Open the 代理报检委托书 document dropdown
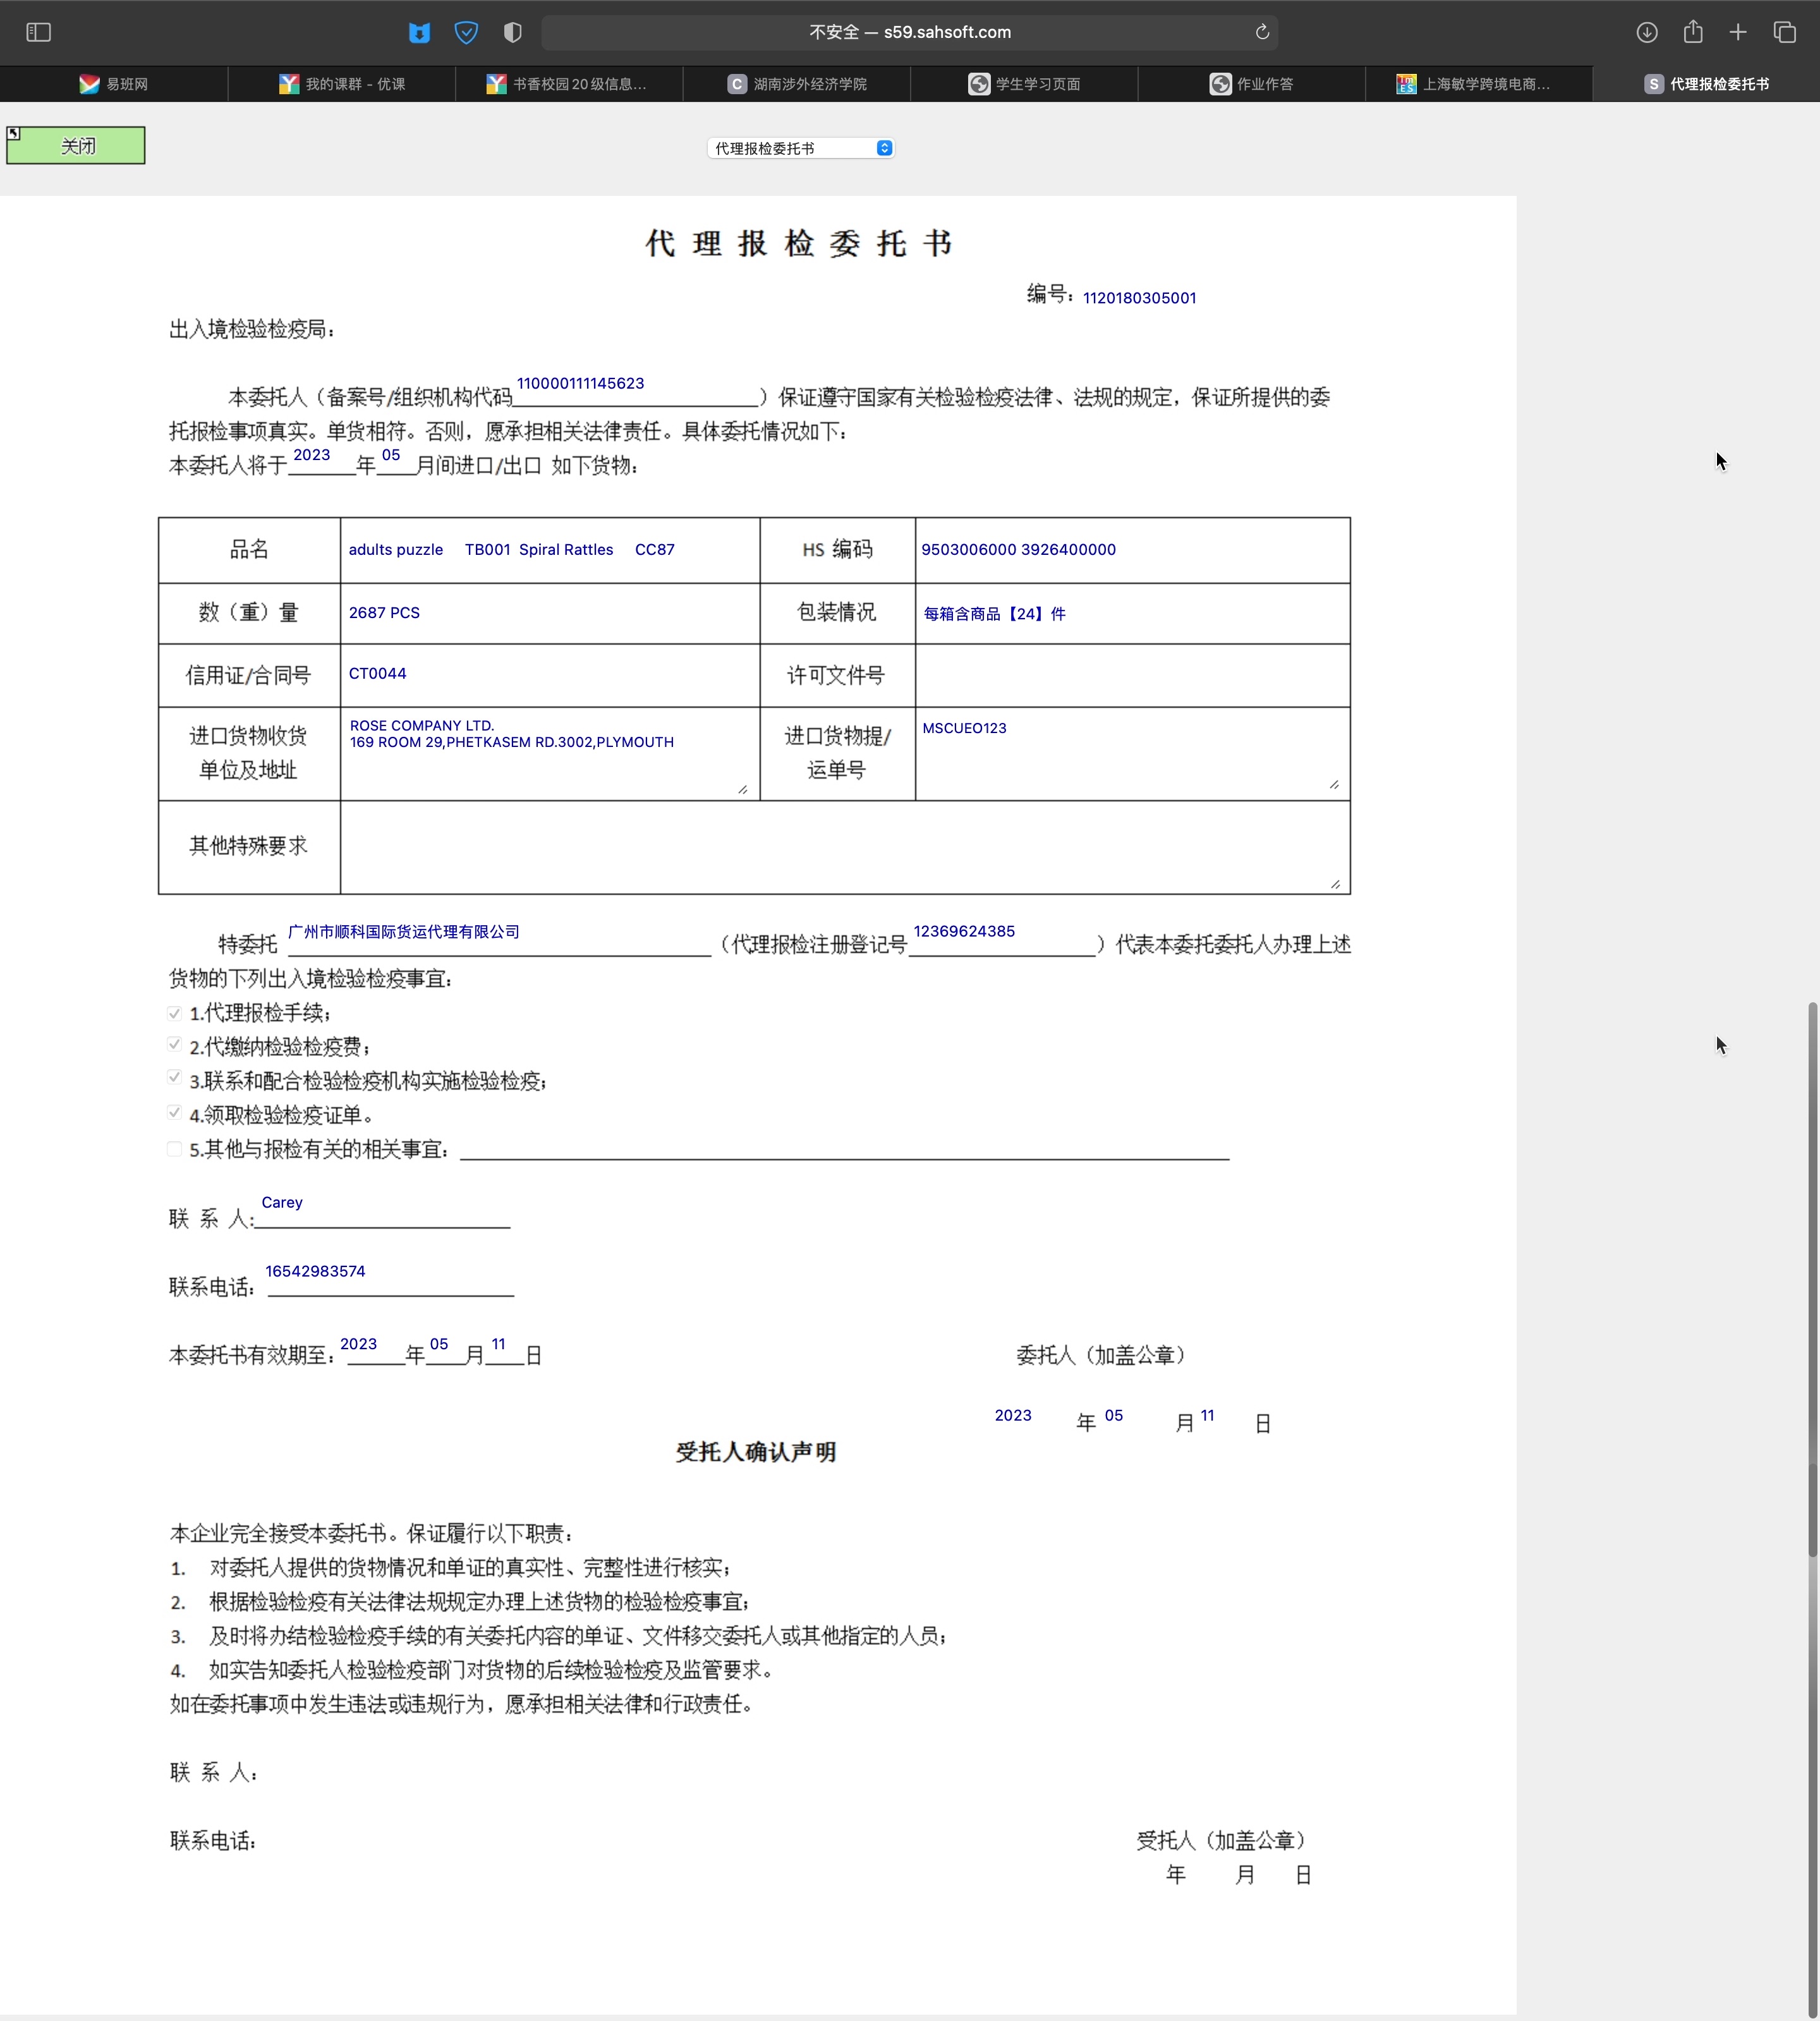This screenshot has width=1820, height=2021. pyautogui.click(x=800, y=148)
